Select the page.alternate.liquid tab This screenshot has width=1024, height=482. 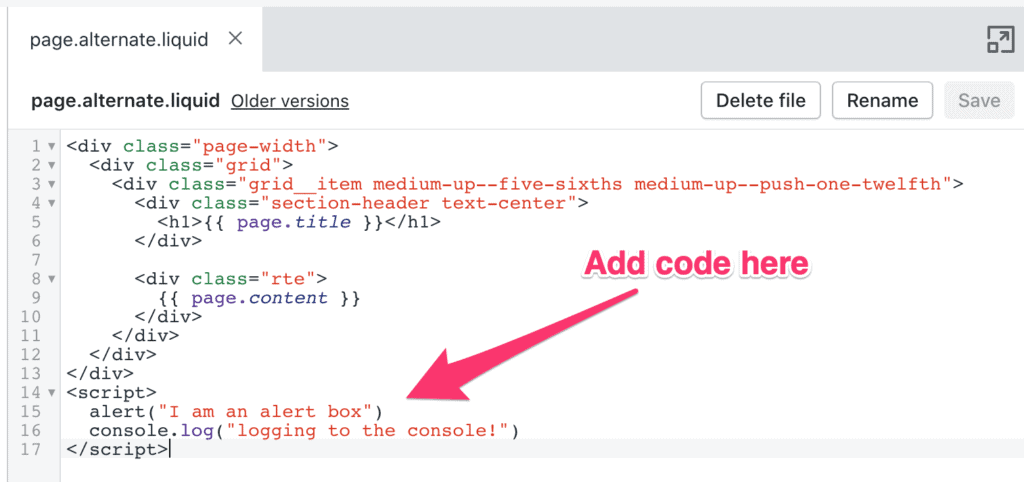[119, 40]
